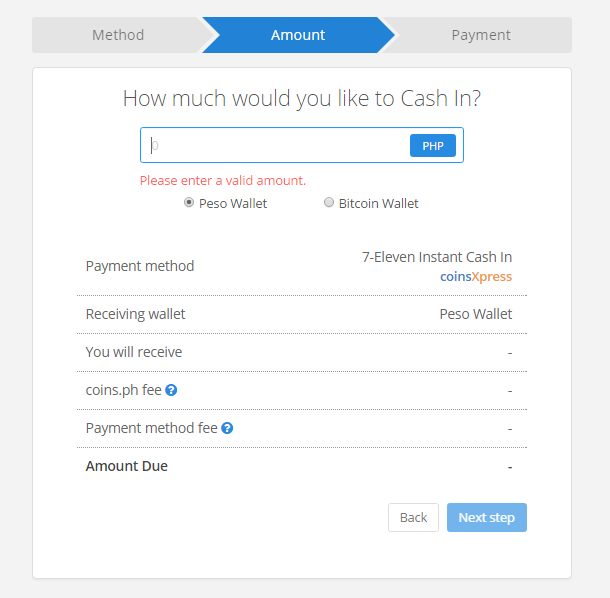Click the 'Please enter a valid amount' error
610x598 pixels.
point(223,181)
